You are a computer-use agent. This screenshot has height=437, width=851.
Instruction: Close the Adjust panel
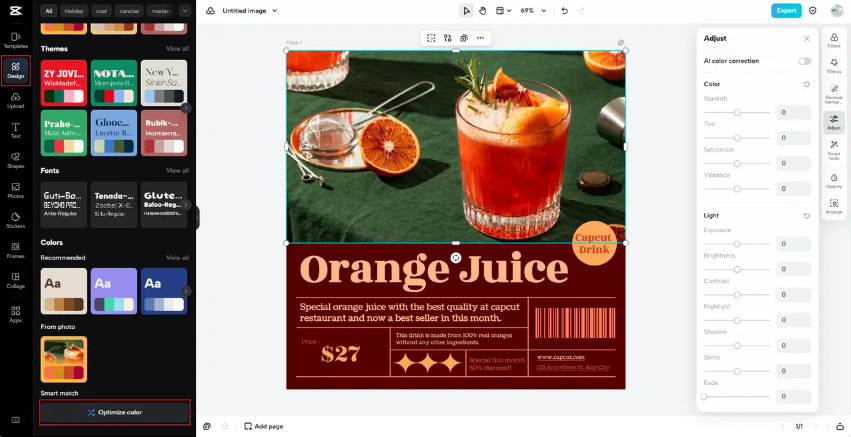pyautogui.click(x=806, y=38)
